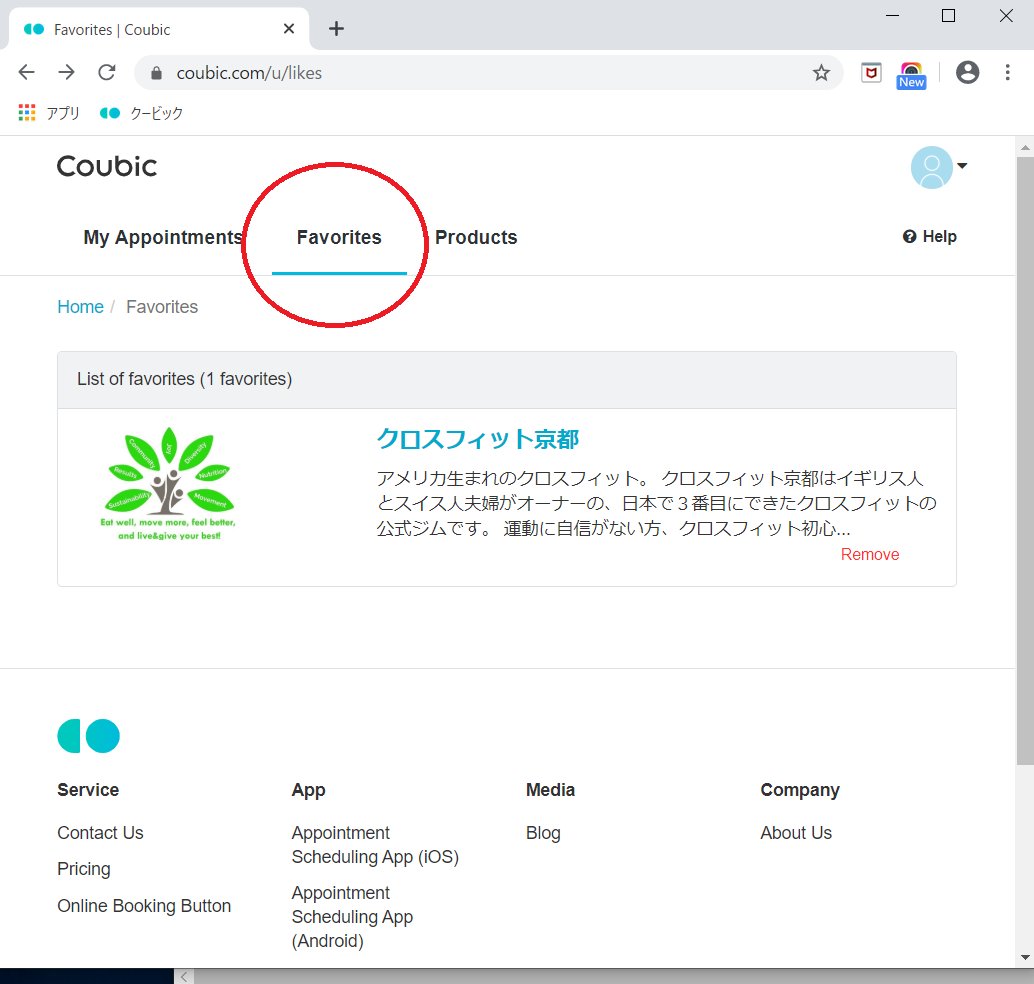Click the address bar URL field
The image size is (1034, 984).
480,73
